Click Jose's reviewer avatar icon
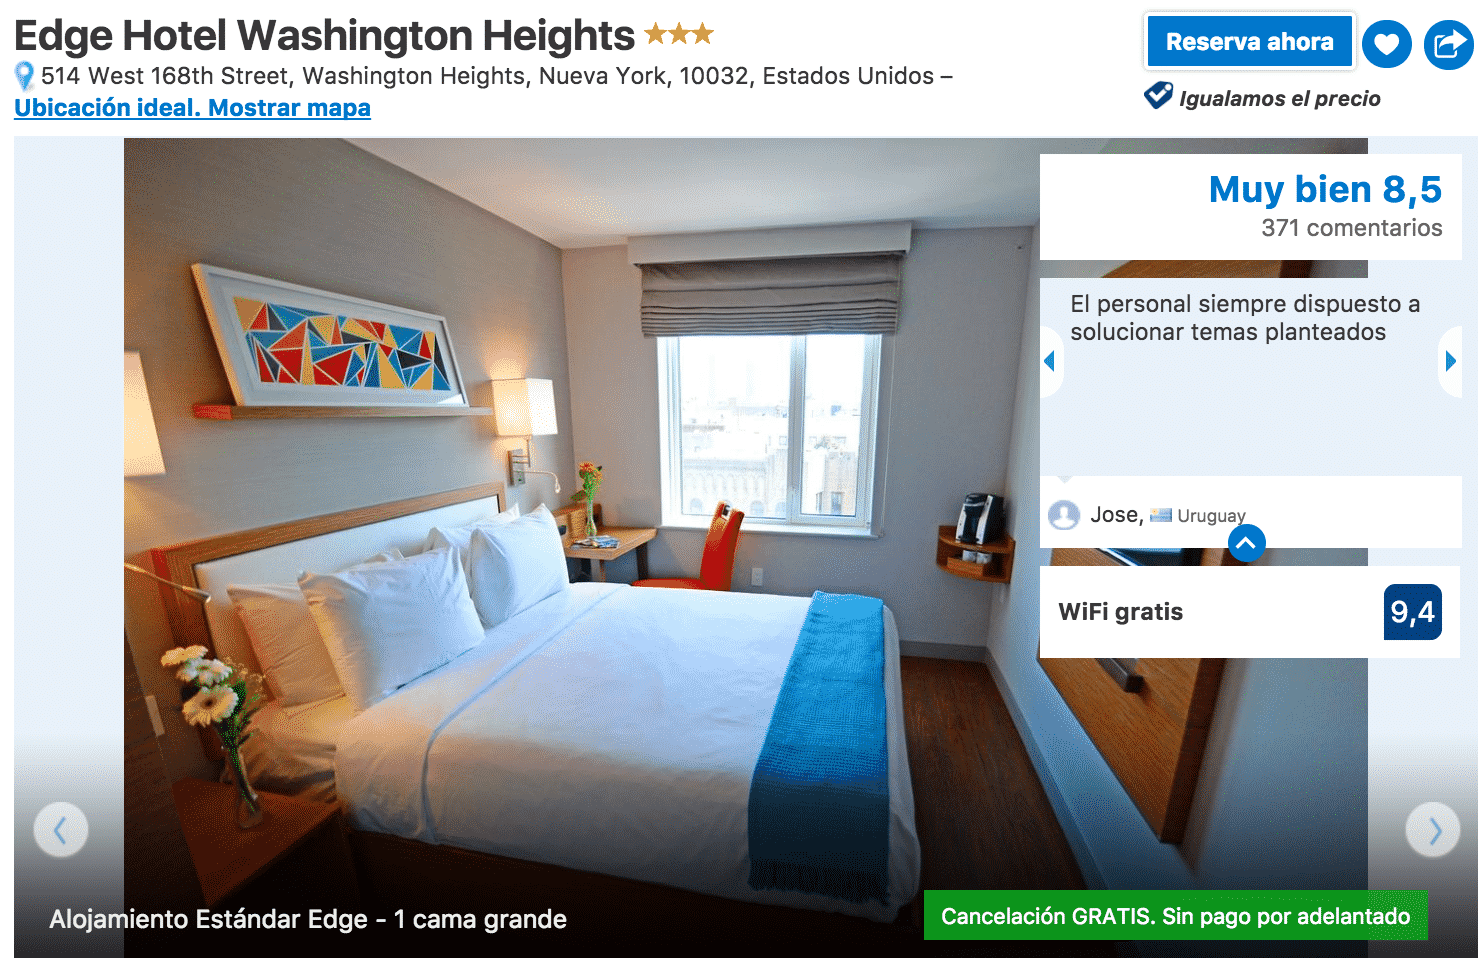The height and width of the screenshot is (958, 1484). point(1064,515)
